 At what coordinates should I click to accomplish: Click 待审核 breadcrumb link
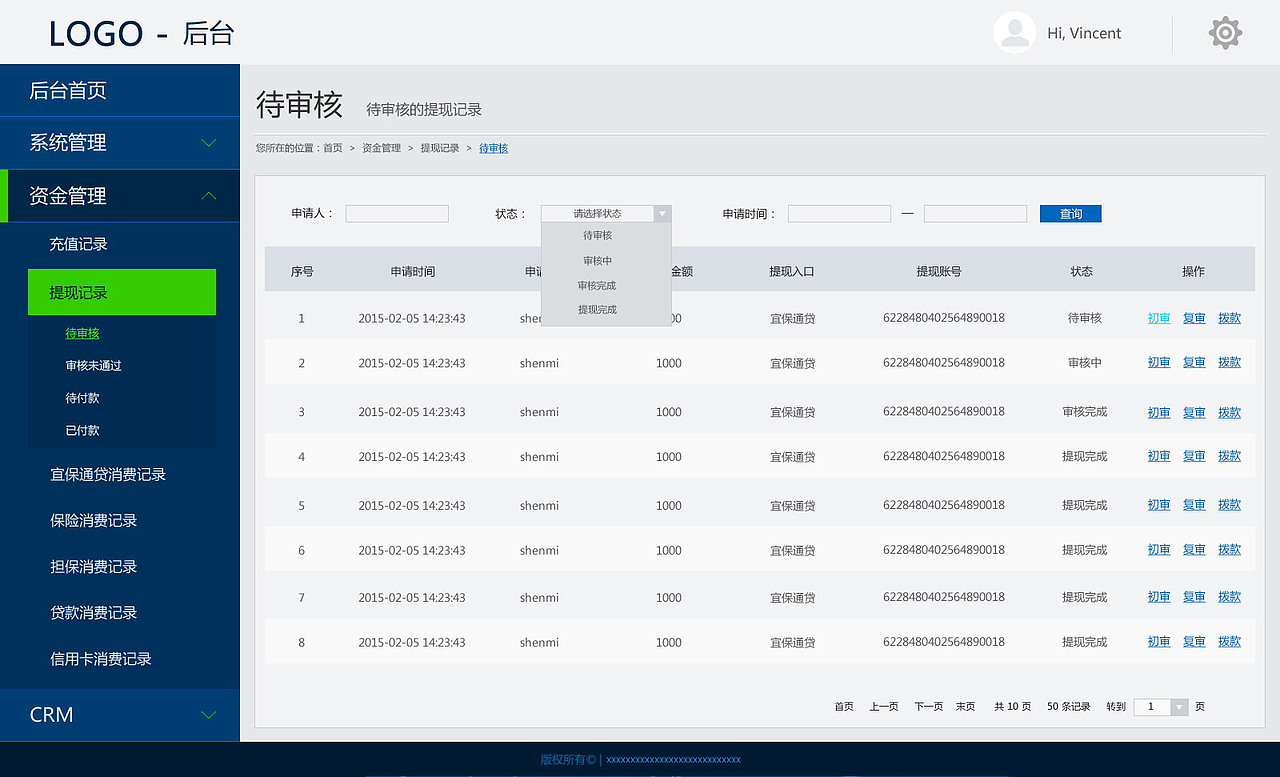(x=493, y=148)
